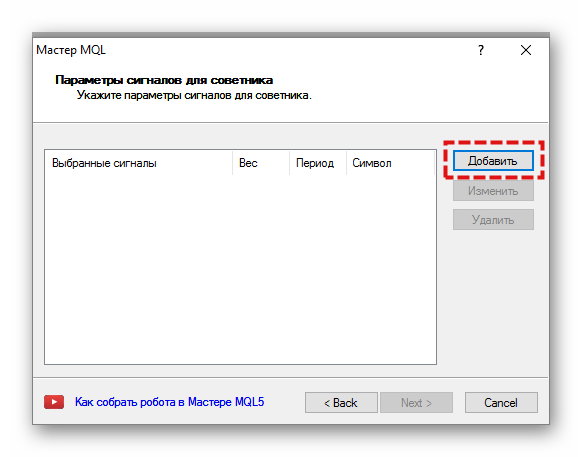Cancel the MQL wizard
This screenshot has height=457, width=582.
(501, 402)
